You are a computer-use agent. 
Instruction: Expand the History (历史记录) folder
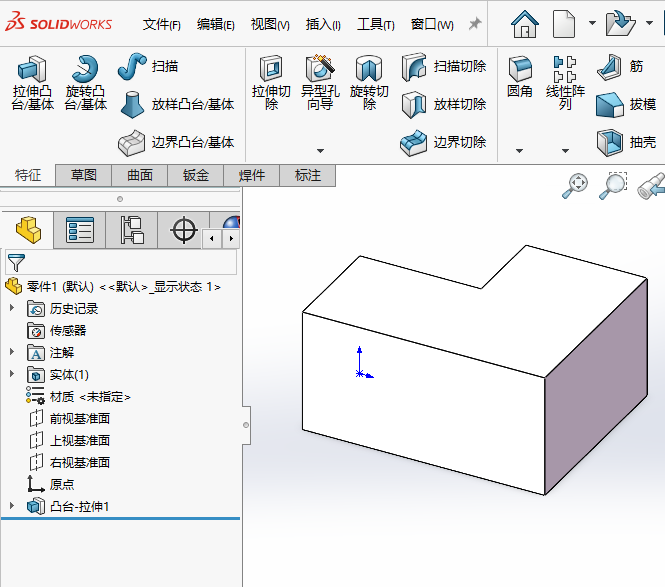[12, 307]
